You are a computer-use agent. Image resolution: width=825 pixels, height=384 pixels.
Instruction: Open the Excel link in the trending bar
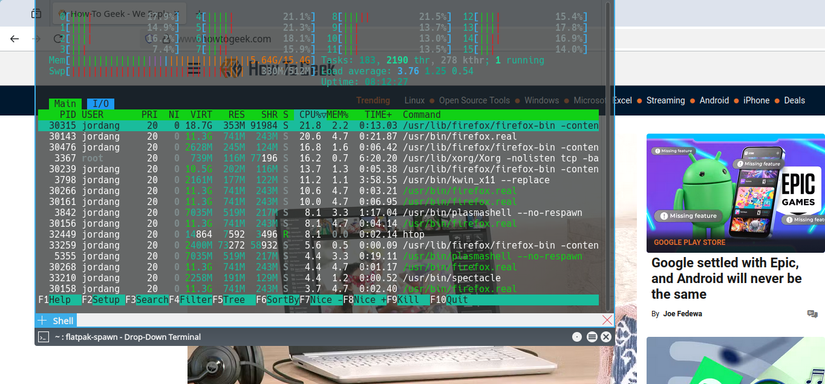pyautogui.click(x=622, y=100)
